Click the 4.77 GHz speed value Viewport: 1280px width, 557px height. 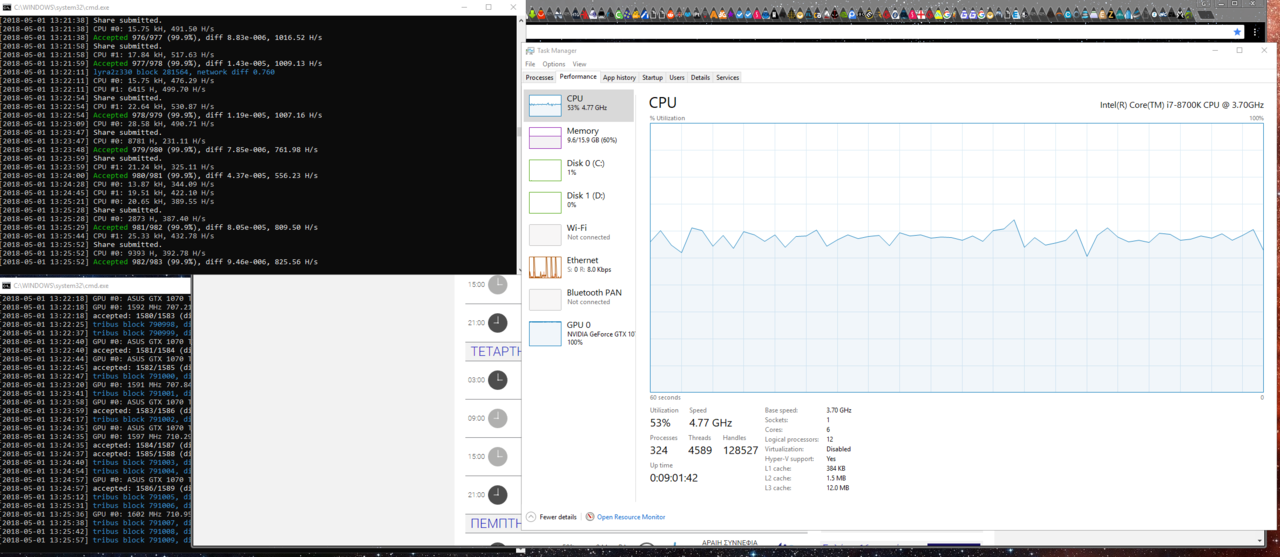tap(710, 423)
